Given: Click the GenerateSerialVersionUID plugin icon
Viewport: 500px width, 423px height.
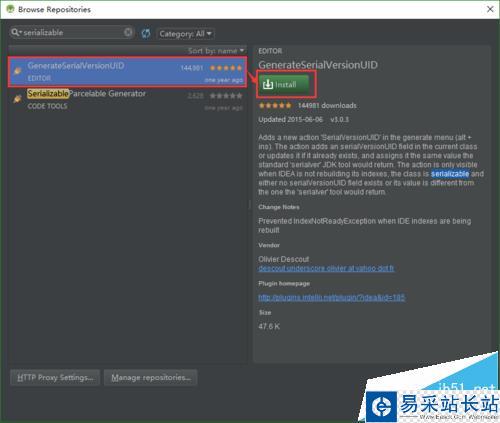Looking at the screenshot, I should pyautogui.click(x=17, y=71).
